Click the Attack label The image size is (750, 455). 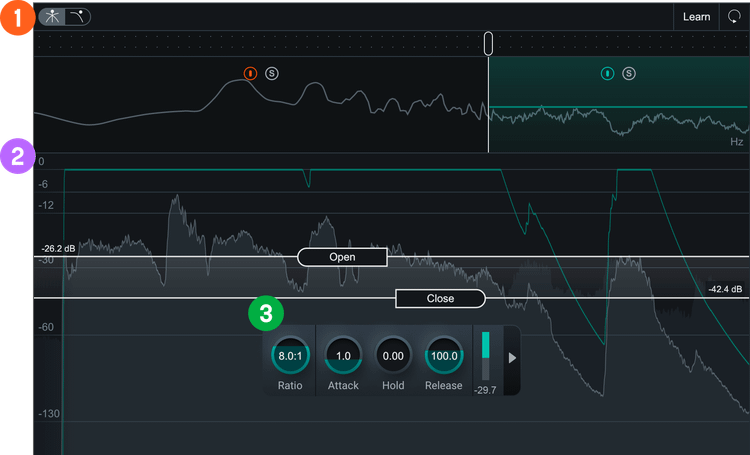tap(343, 385)
